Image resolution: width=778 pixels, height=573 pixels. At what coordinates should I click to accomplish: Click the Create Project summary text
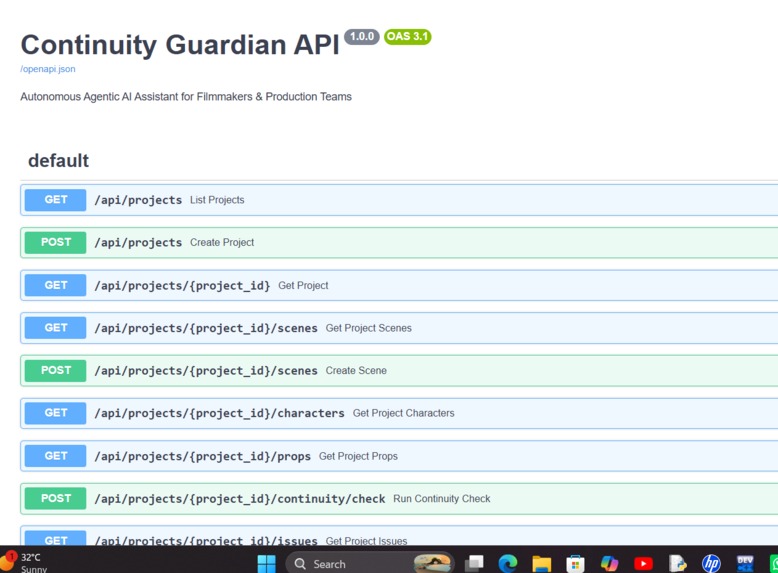click(222, 243)
